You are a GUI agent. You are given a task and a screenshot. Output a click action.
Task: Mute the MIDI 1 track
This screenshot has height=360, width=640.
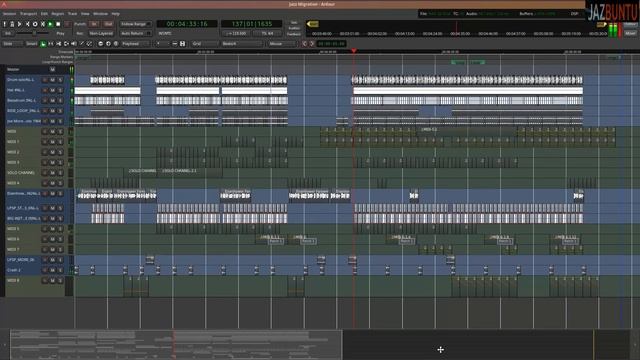tap(52, 142)
